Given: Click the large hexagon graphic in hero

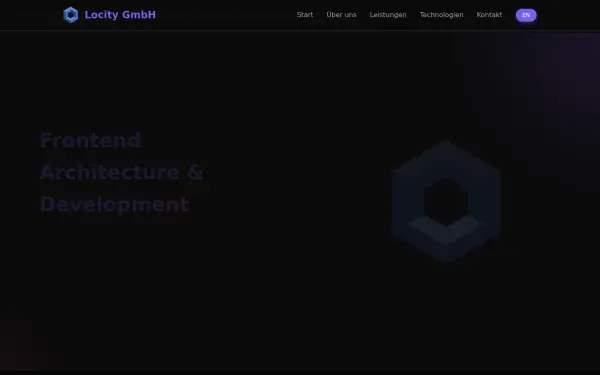Looking at the screenshot, I should point(446,202).
